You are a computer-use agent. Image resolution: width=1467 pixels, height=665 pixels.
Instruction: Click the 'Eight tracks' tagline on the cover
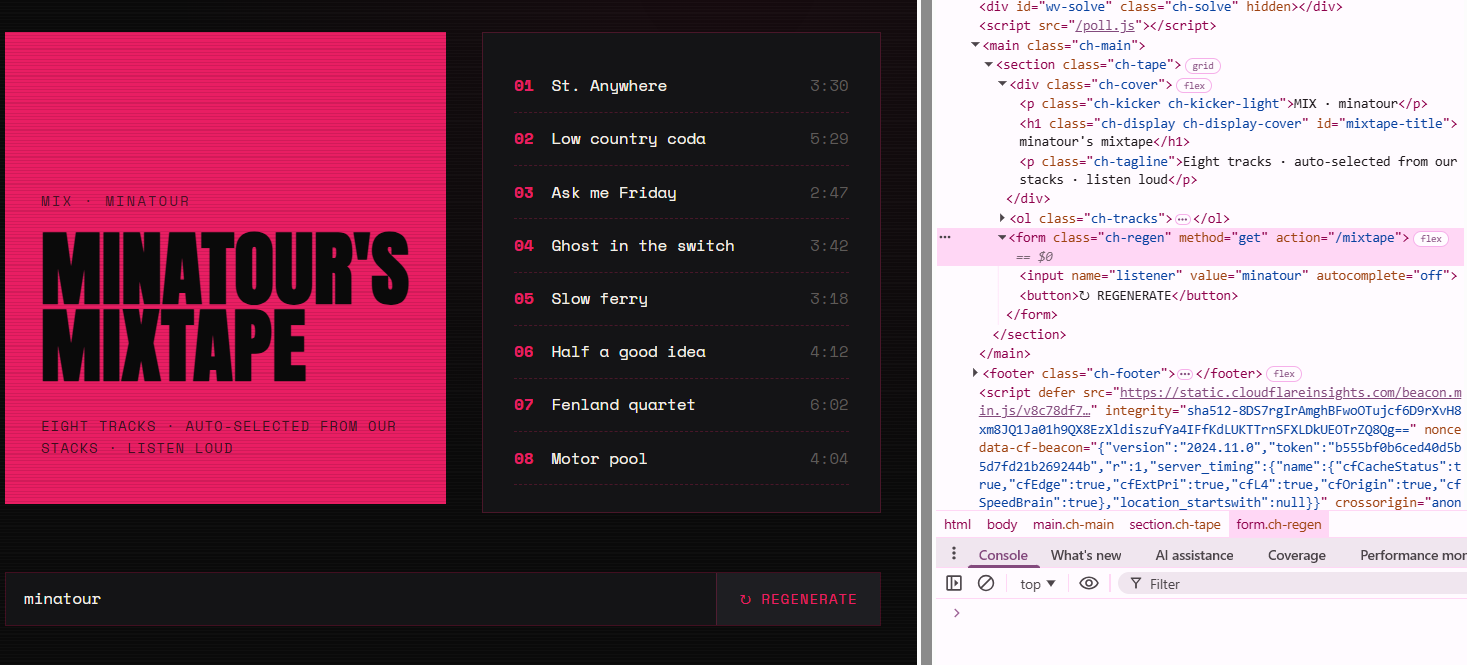coord(219,437)
